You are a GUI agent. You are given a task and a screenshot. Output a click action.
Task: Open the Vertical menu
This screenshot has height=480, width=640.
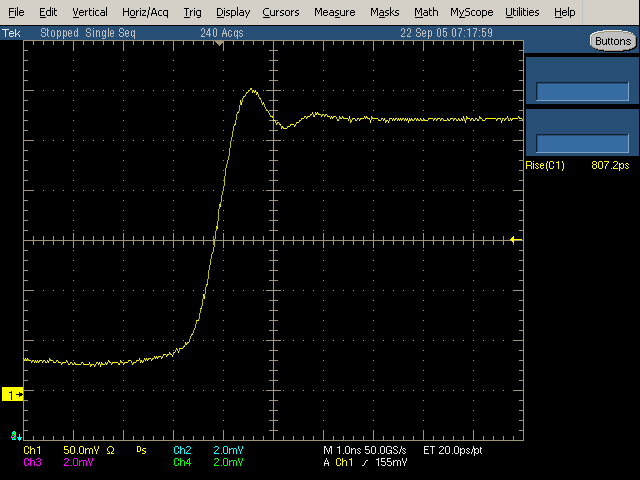coord(90,12)
